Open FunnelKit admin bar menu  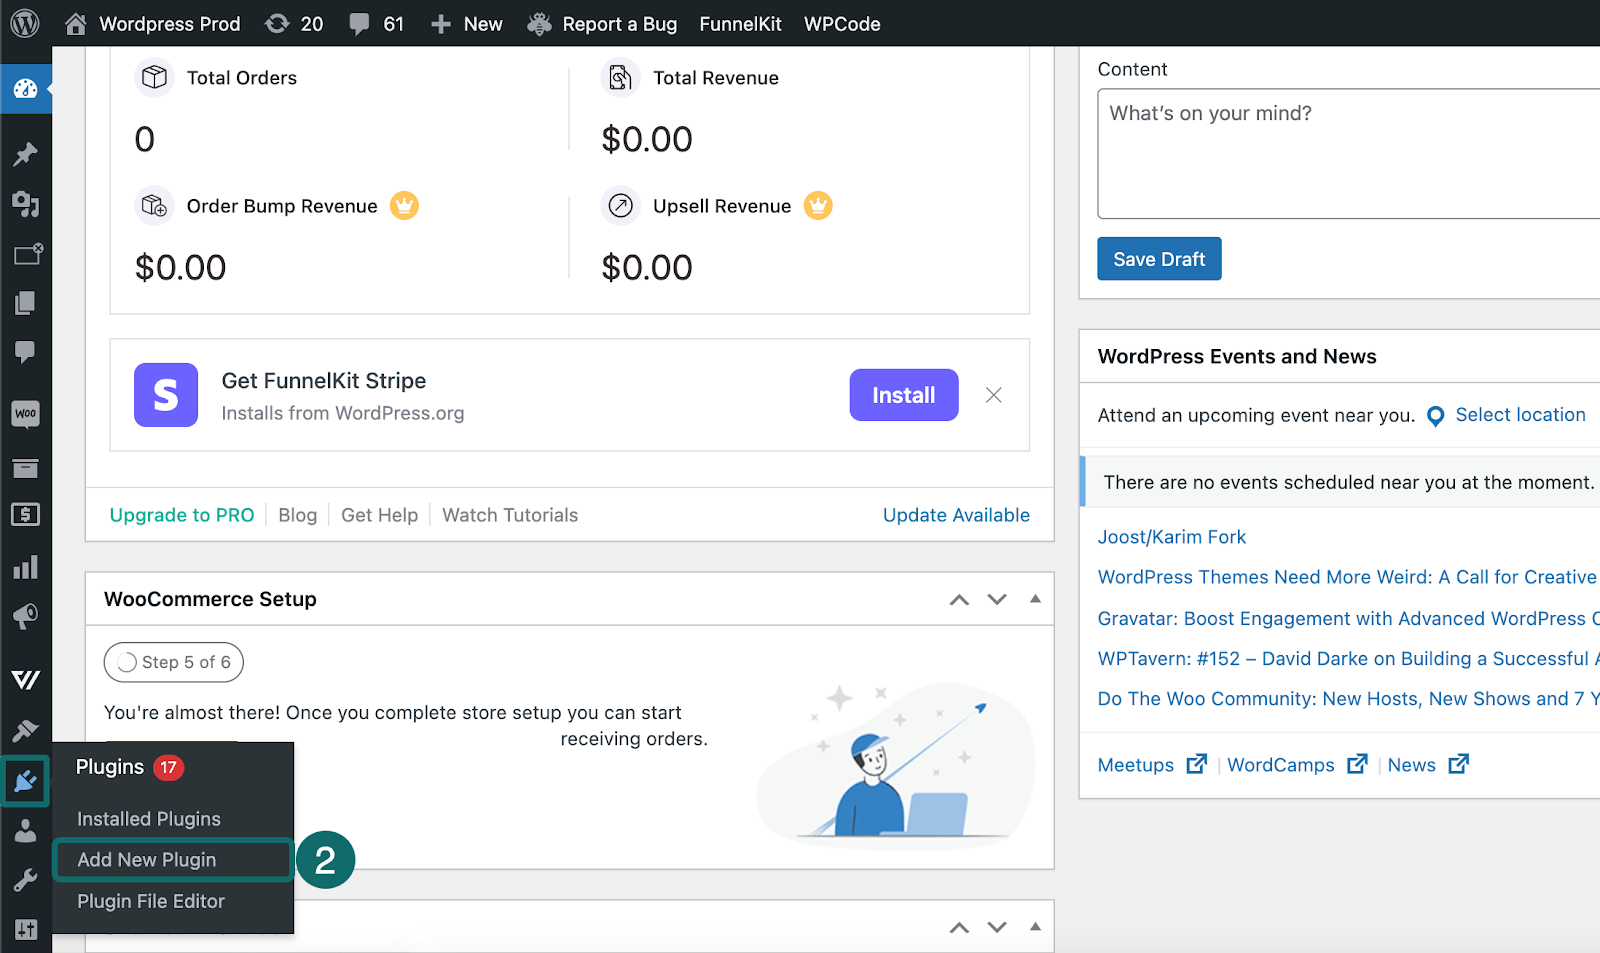tap(740, 23)
